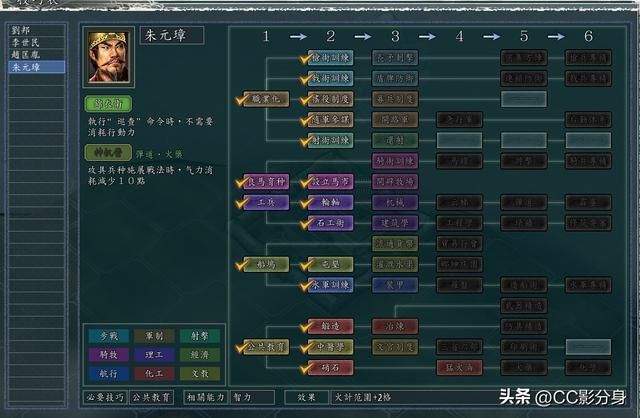Select the 戟術訓練 tech node
This screenshot has width=640, height=418.
330,78
